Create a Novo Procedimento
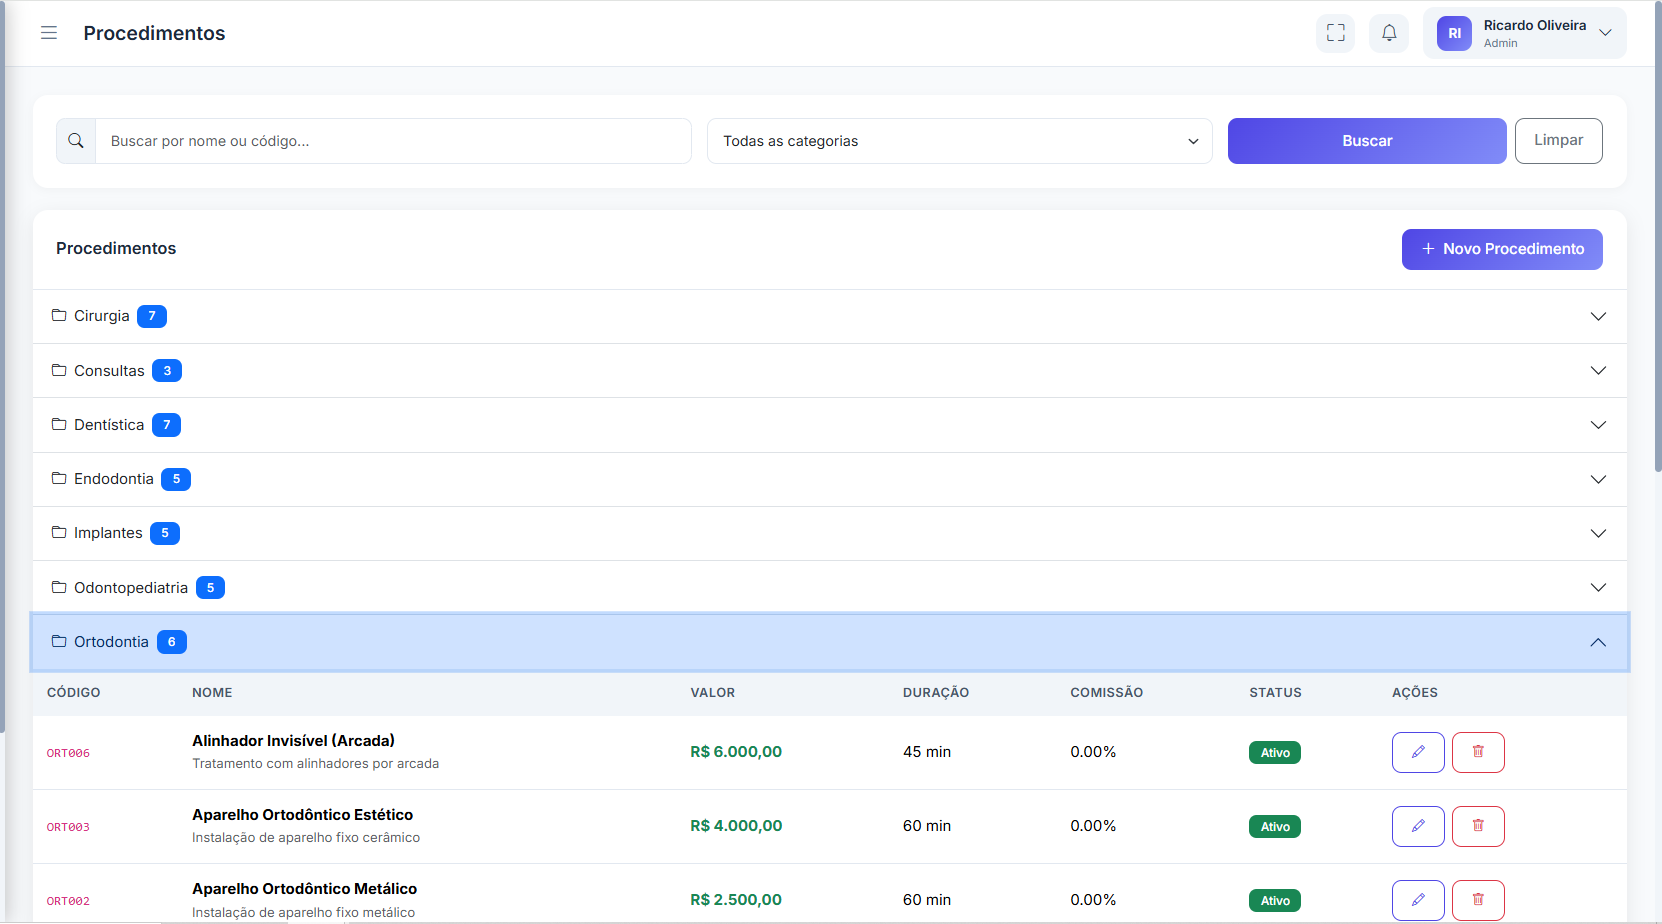 pyautogui.click(x=1501, y=249)
